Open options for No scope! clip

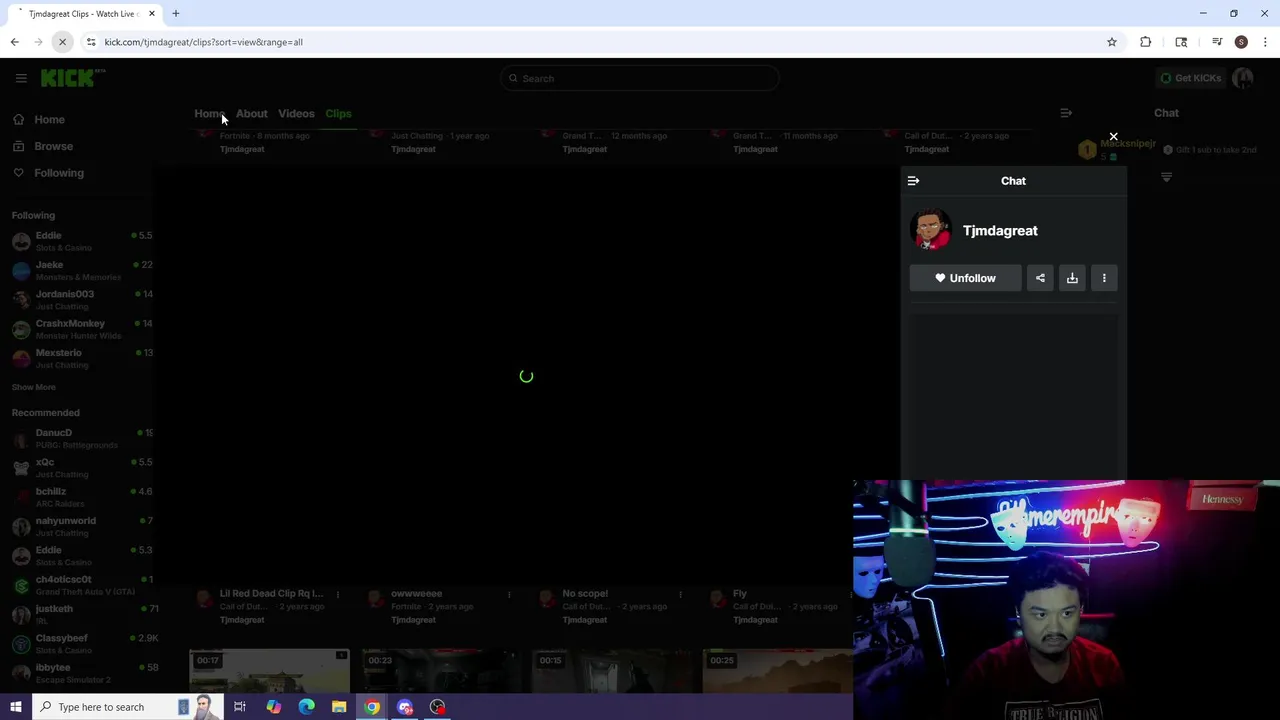[x=680, y=595]
